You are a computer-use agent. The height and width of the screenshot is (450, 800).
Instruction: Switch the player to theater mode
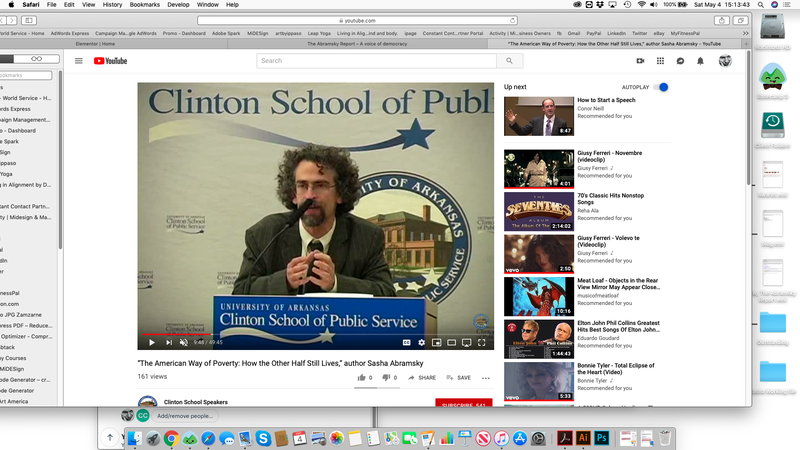(x=452, y=342)
